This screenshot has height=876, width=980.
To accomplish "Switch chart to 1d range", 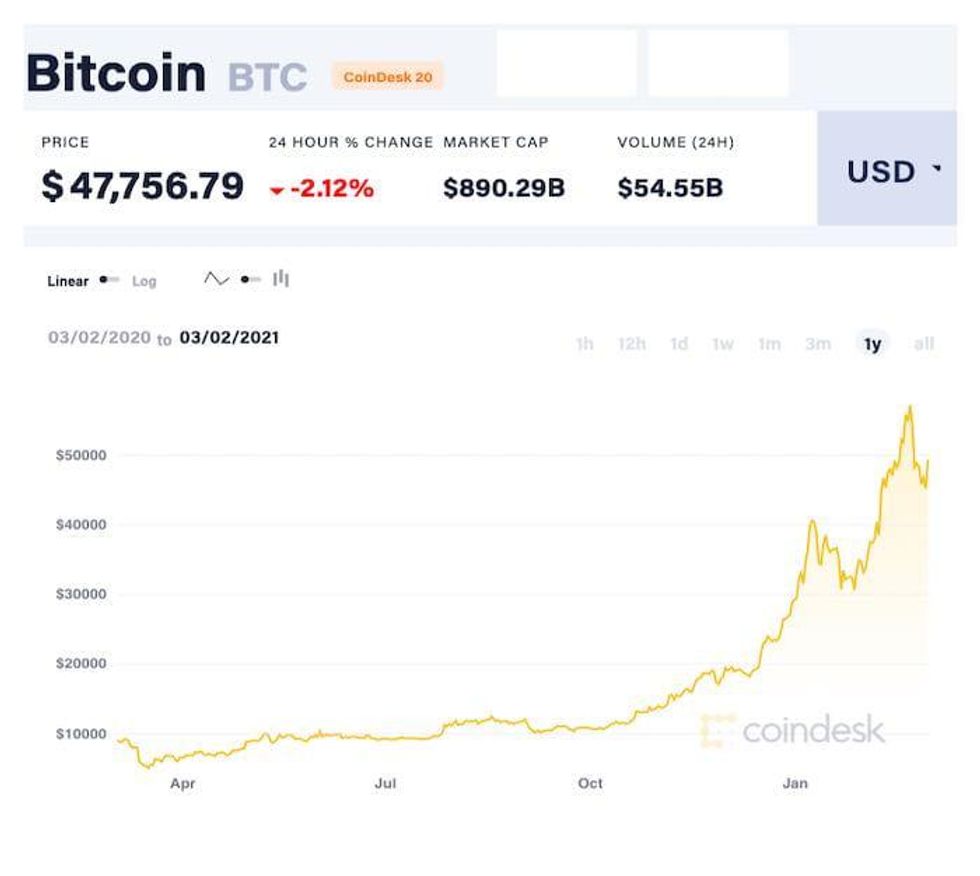I will [679, 344].
